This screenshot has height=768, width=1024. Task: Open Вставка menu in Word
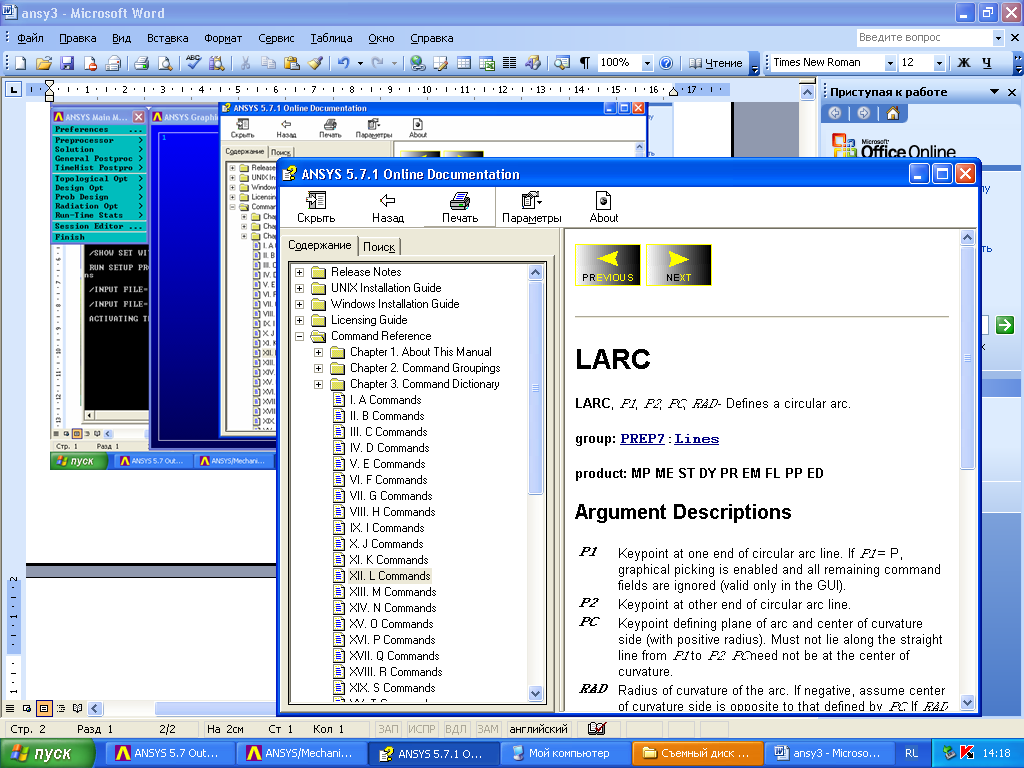167,38
